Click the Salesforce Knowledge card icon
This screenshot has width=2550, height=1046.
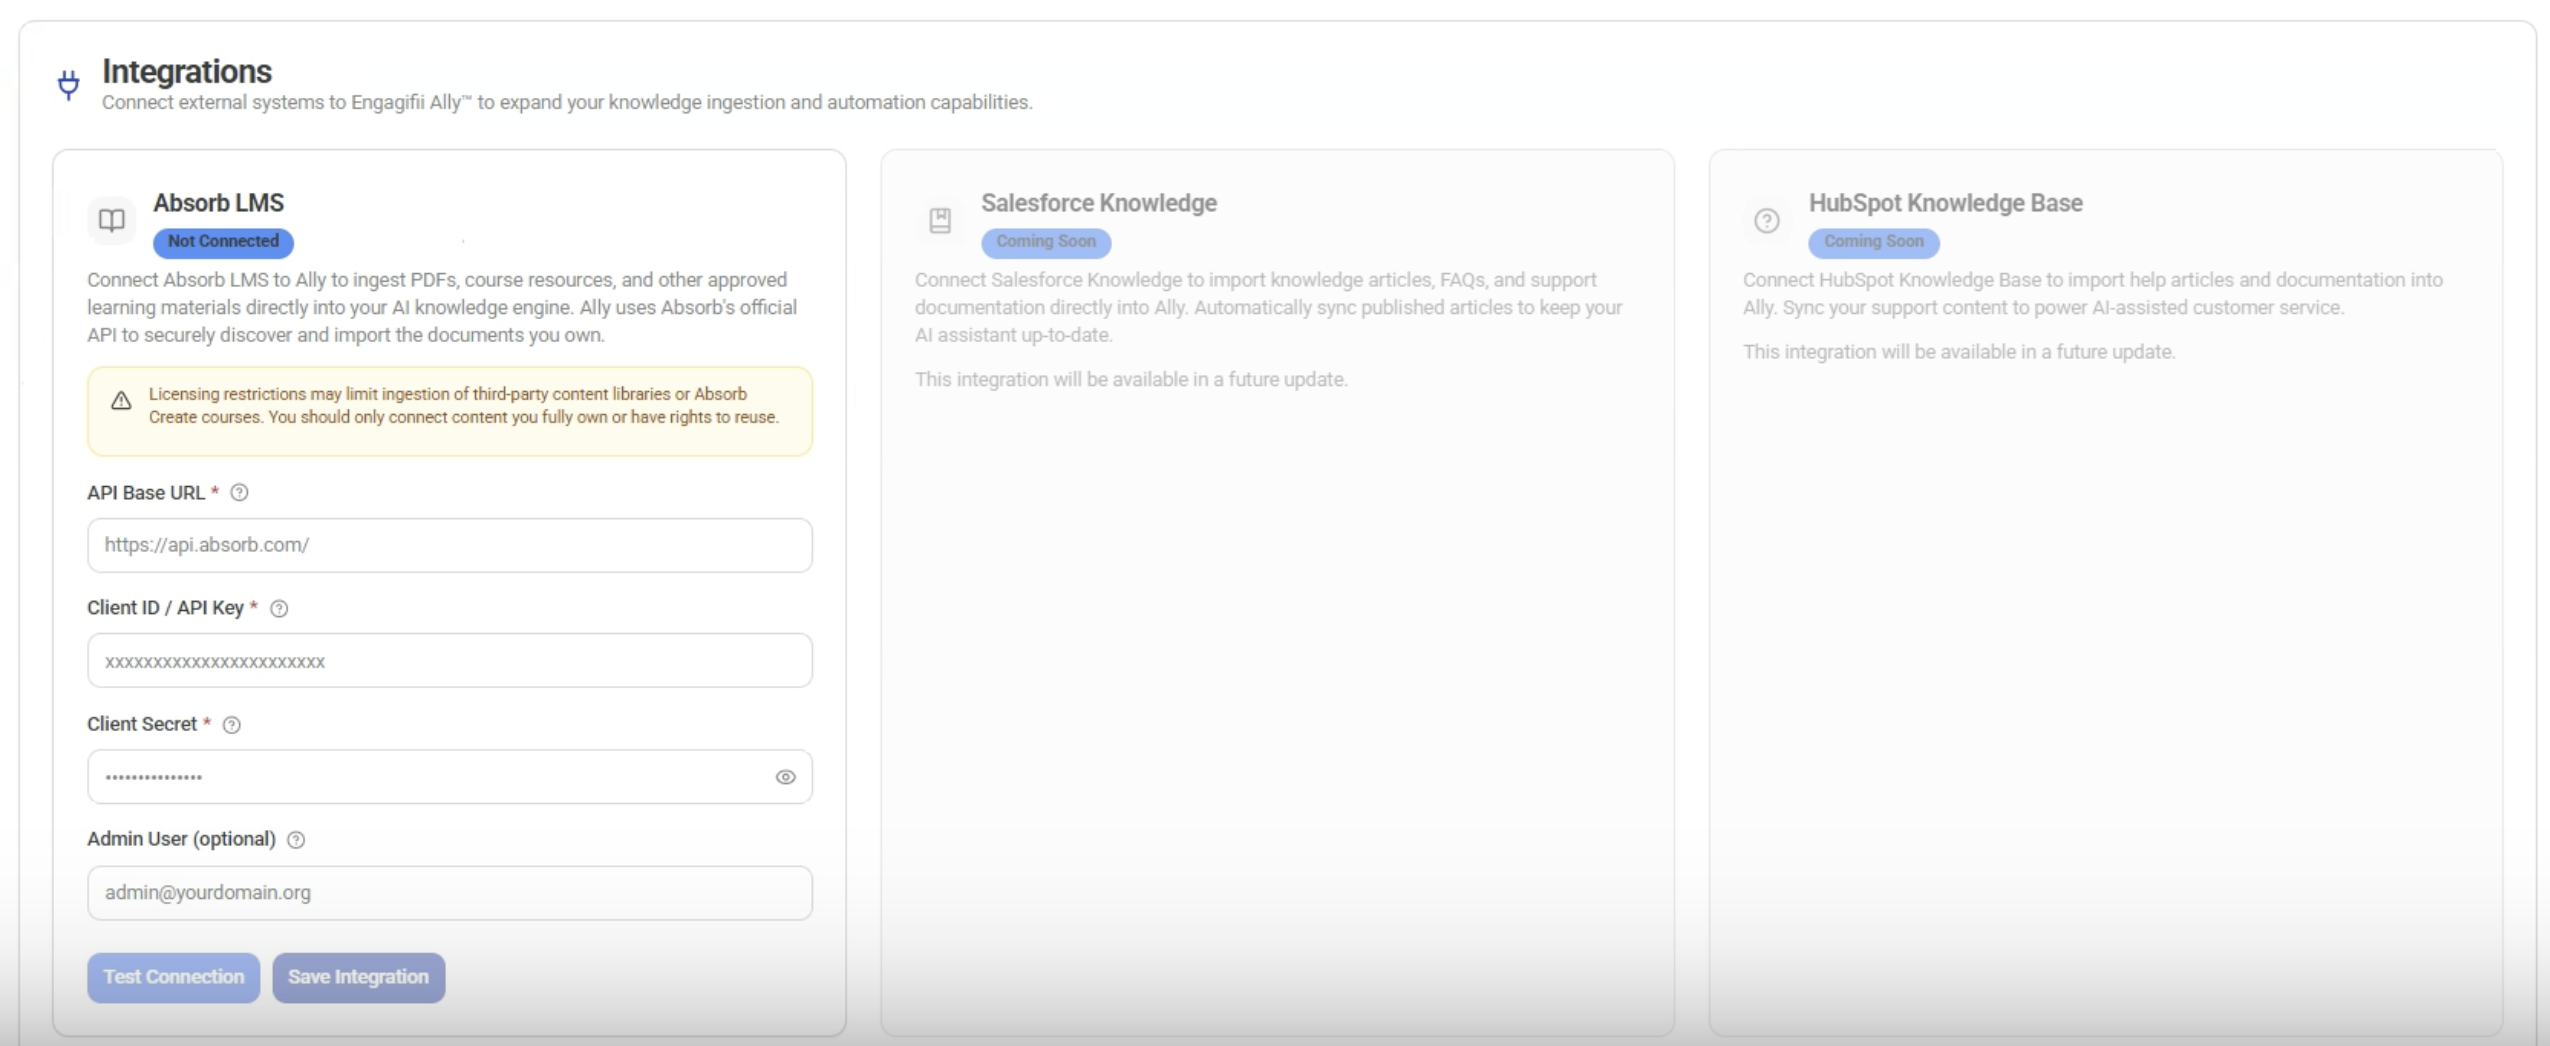[x=940, y=220]
